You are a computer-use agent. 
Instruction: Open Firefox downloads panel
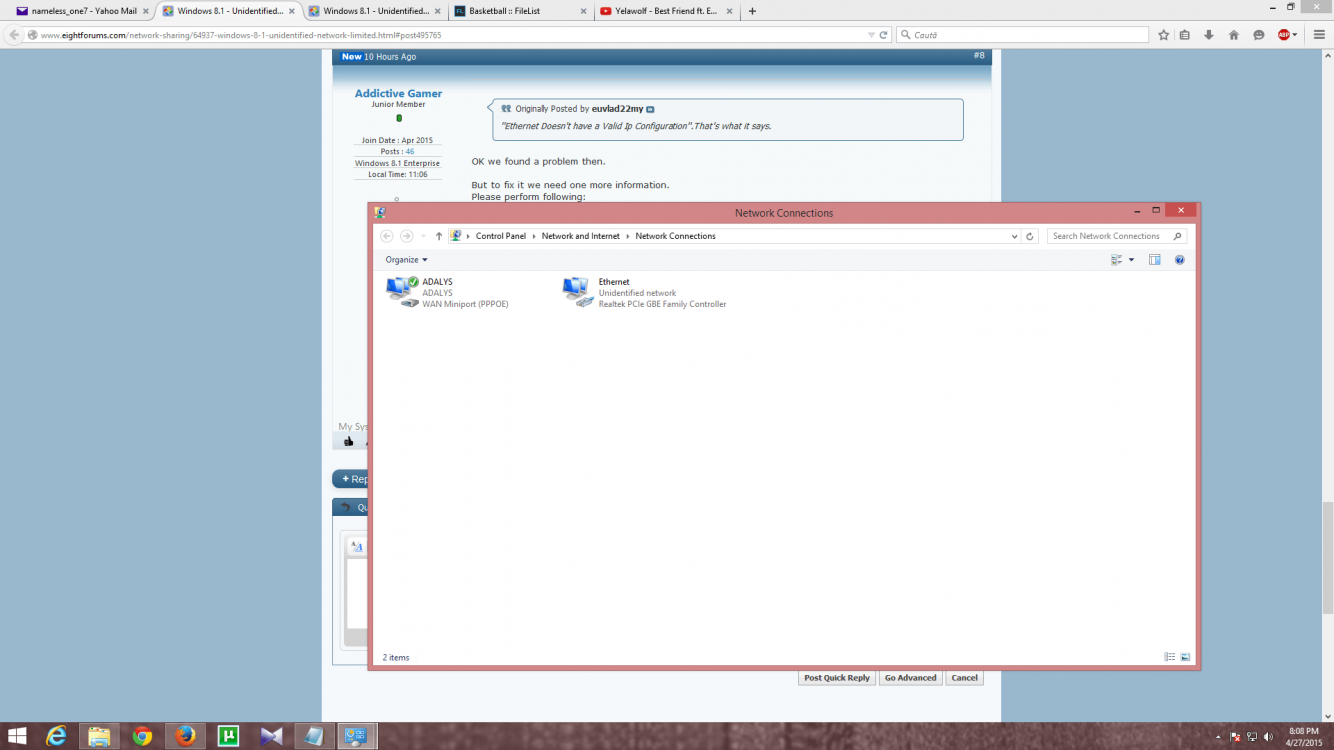(x=1209, y=35)
